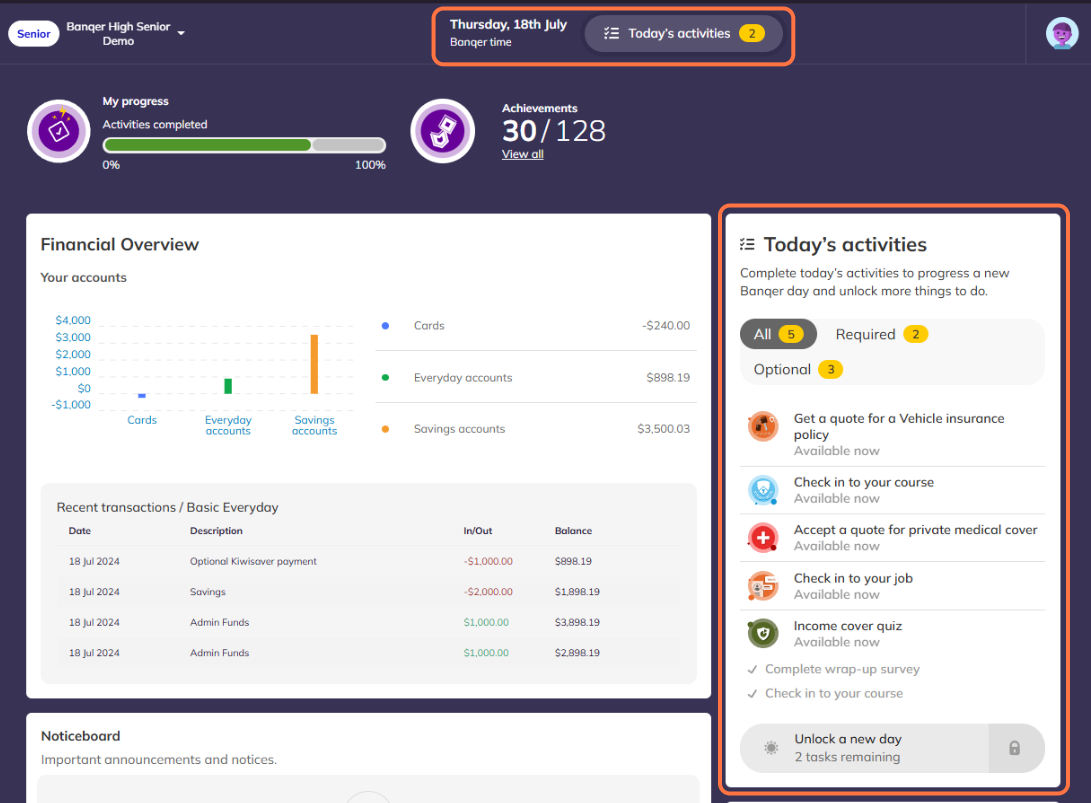This screenshot has height=803, width=1091.
Task: Click the Vehicle insurance activity icon
Action: [763, 427]
